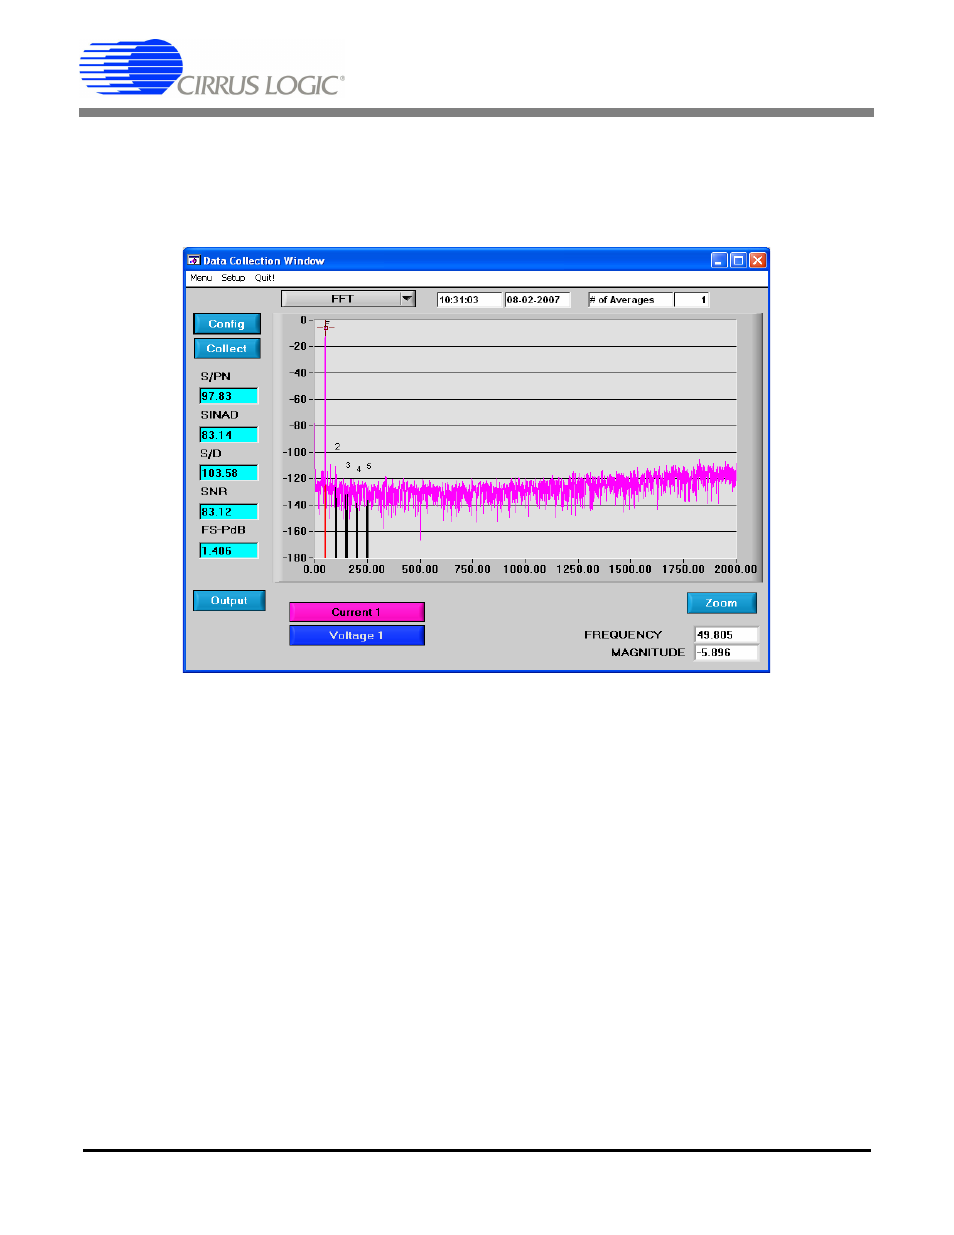Select the Voltage 1 blue channel
The image size is (954, 1235).
[x=357, y=635]
